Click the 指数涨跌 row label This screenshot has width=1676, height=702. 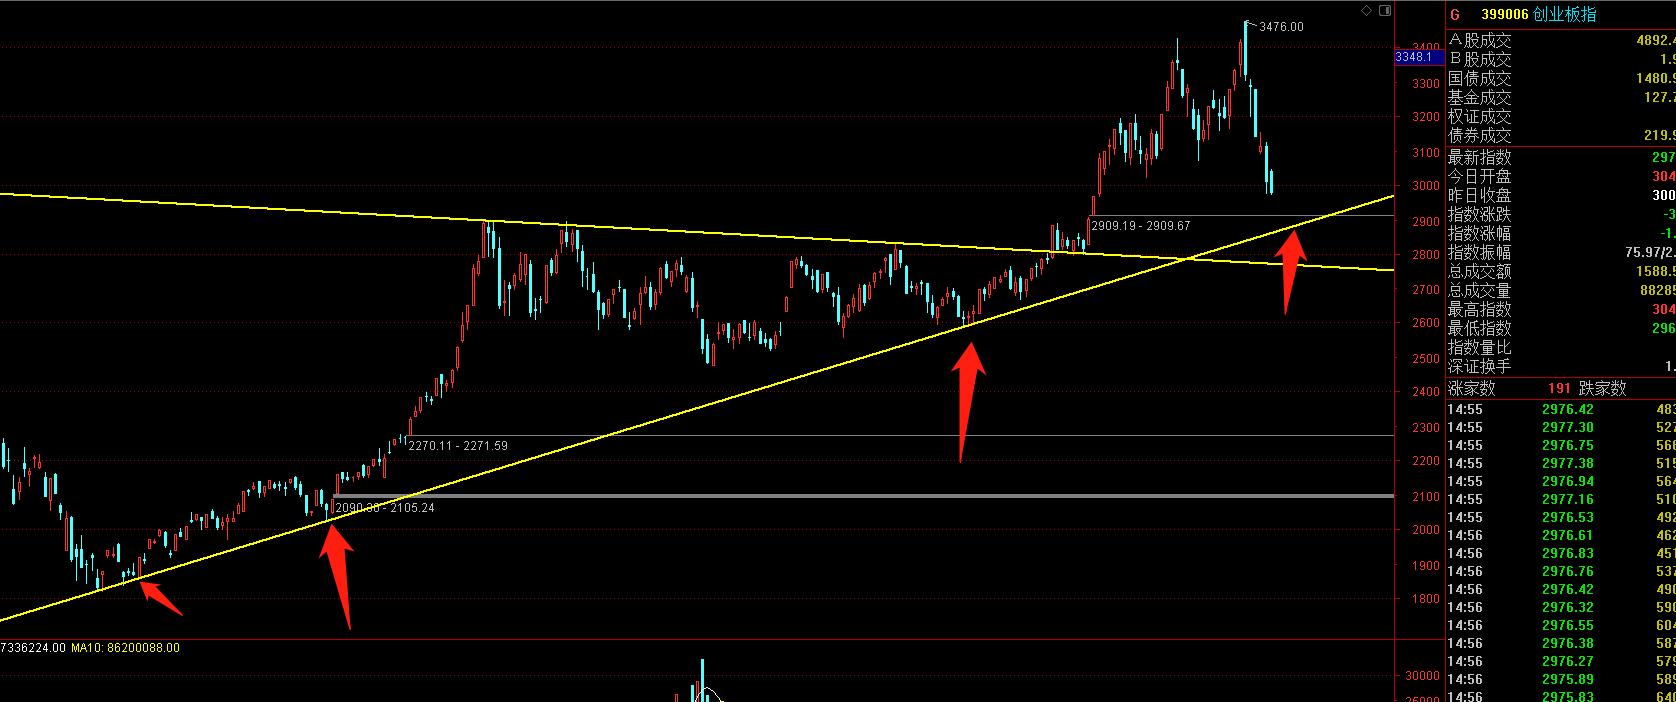[1480, 215]
